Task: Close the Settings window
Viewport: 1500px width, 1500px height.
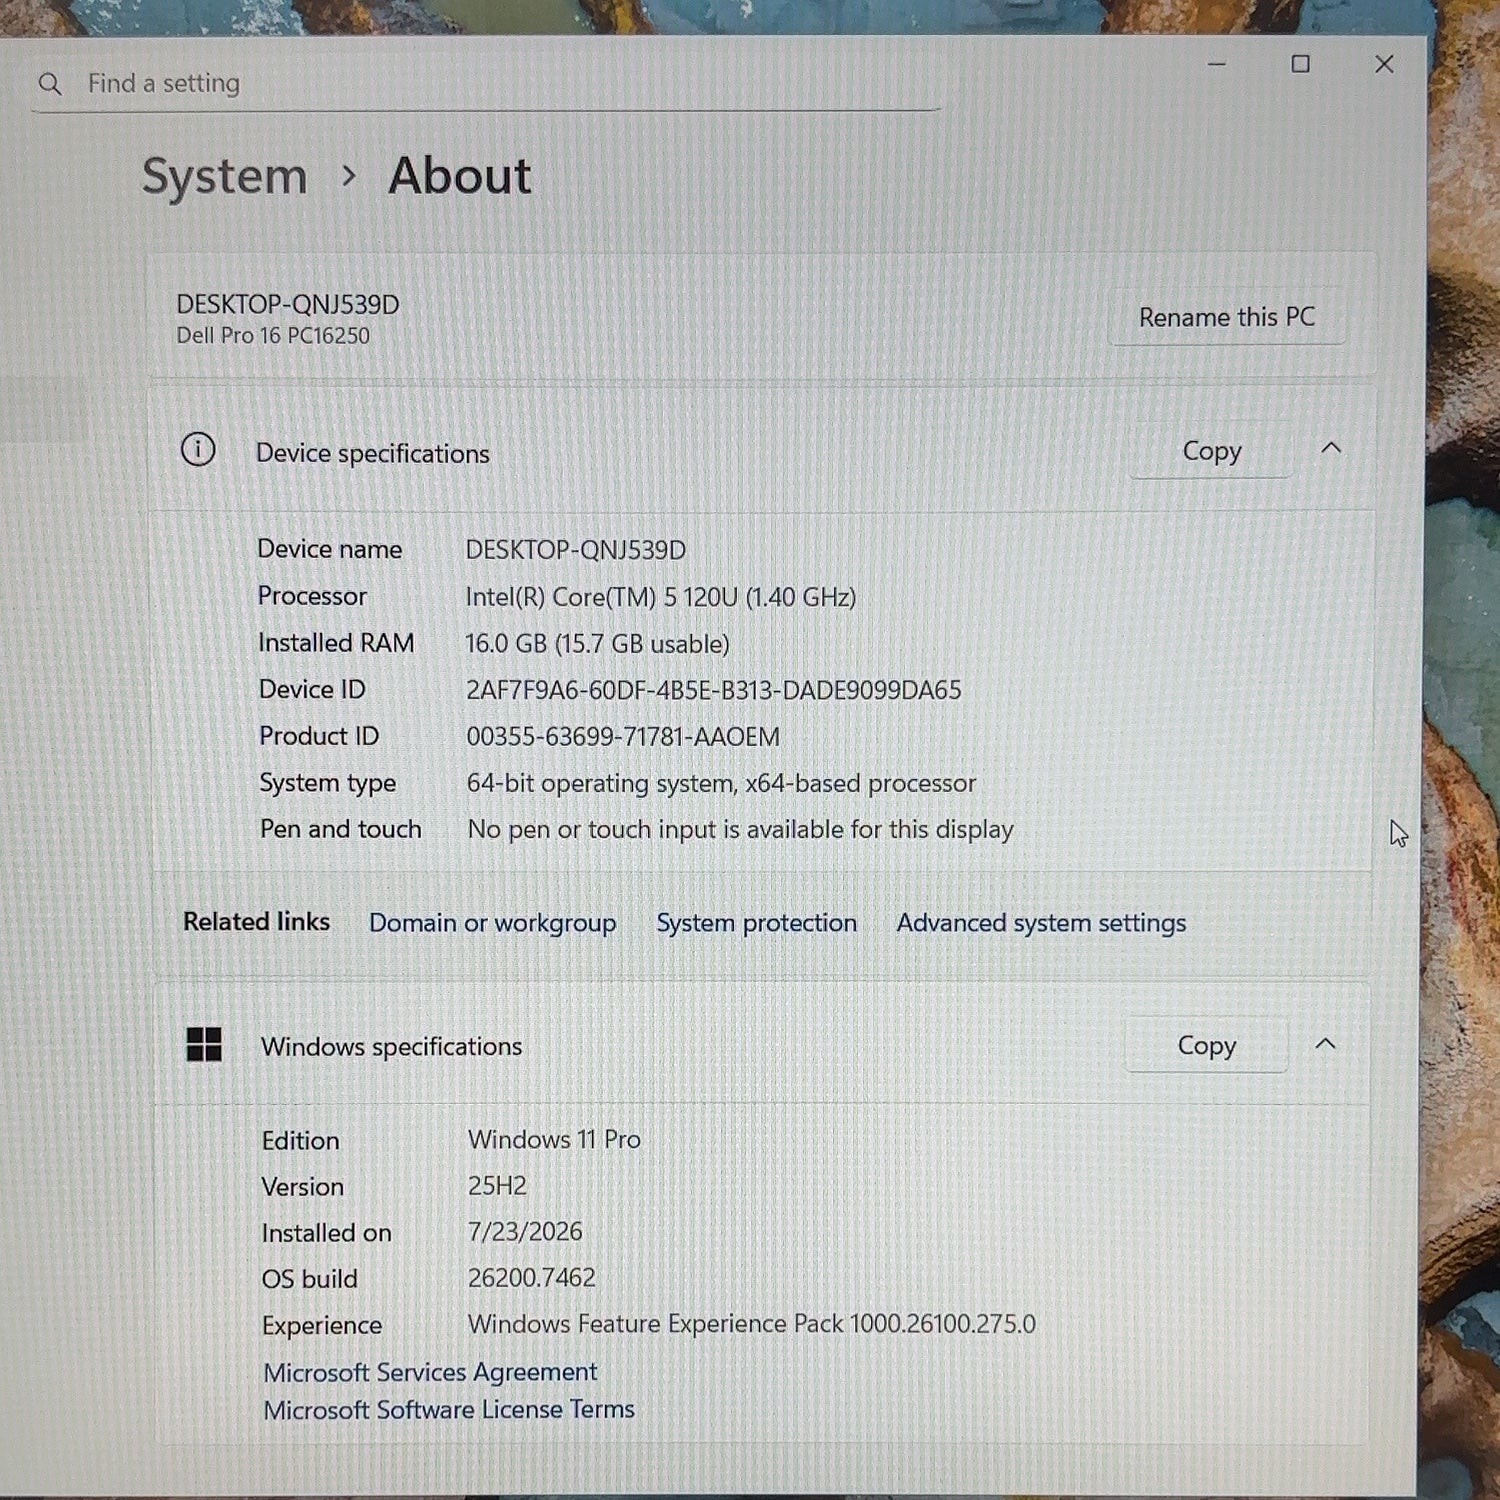Action: [1384, 64]
